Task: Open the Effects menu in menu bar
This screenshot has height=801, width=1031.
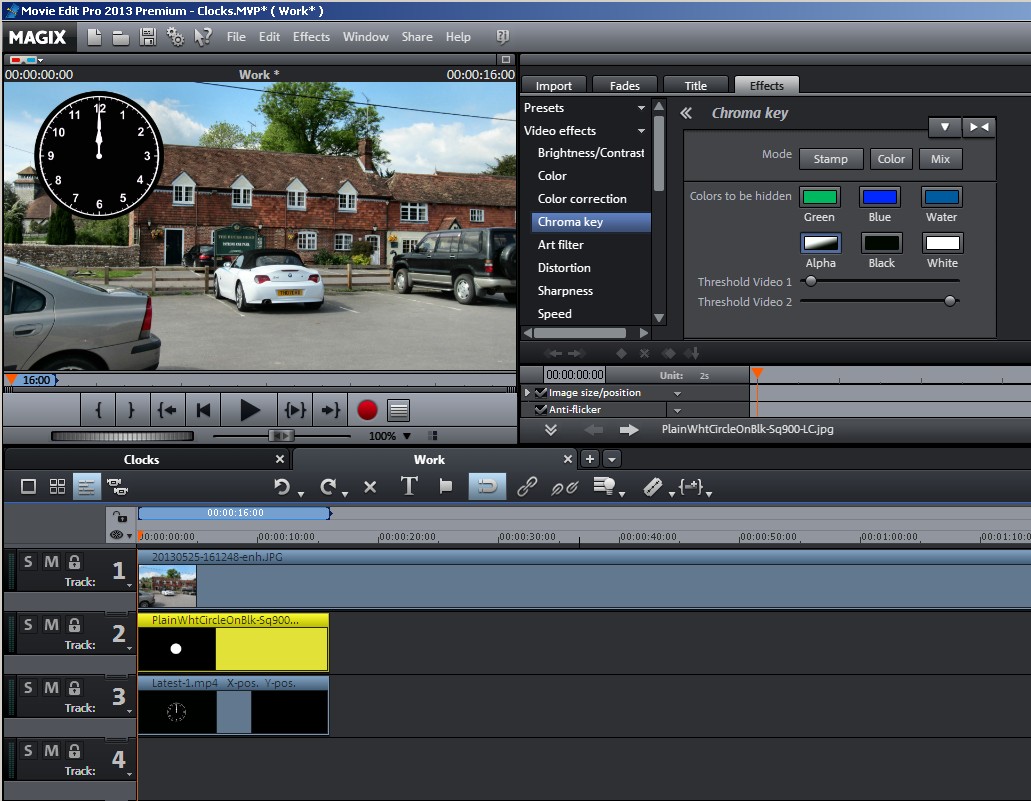Action: [311, 37]
